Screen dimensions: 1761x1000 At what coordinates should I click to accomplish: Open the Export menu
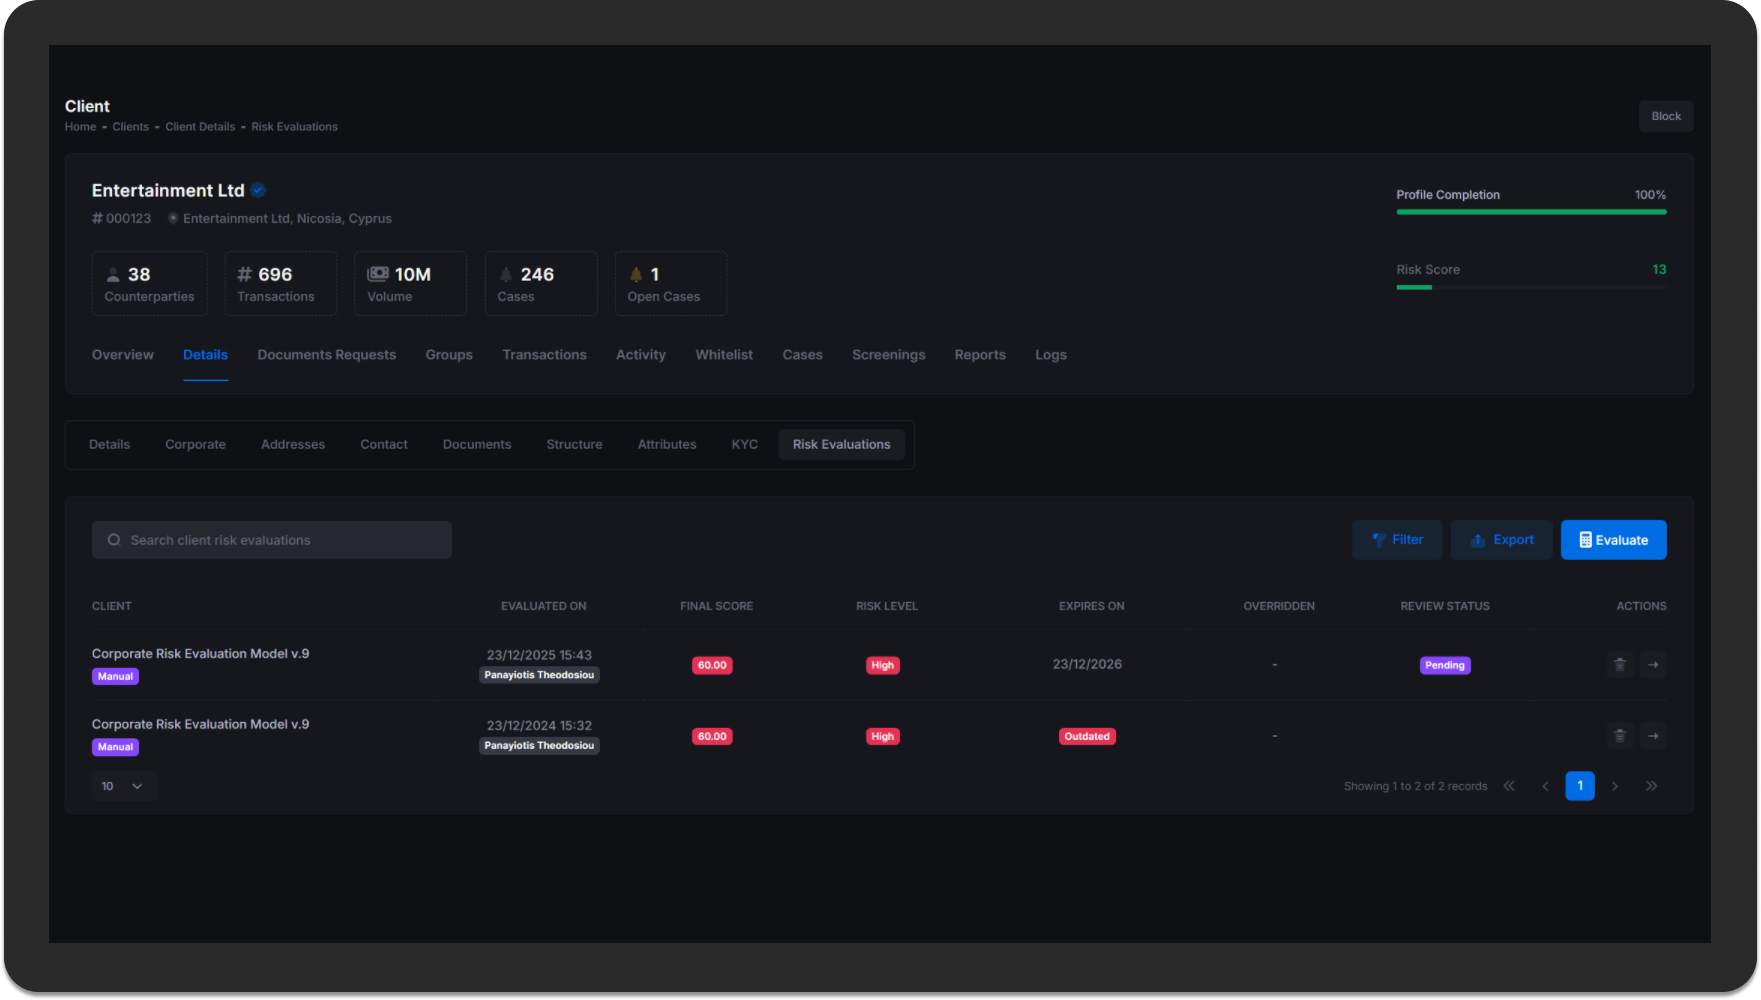[x=1501, y=540]
